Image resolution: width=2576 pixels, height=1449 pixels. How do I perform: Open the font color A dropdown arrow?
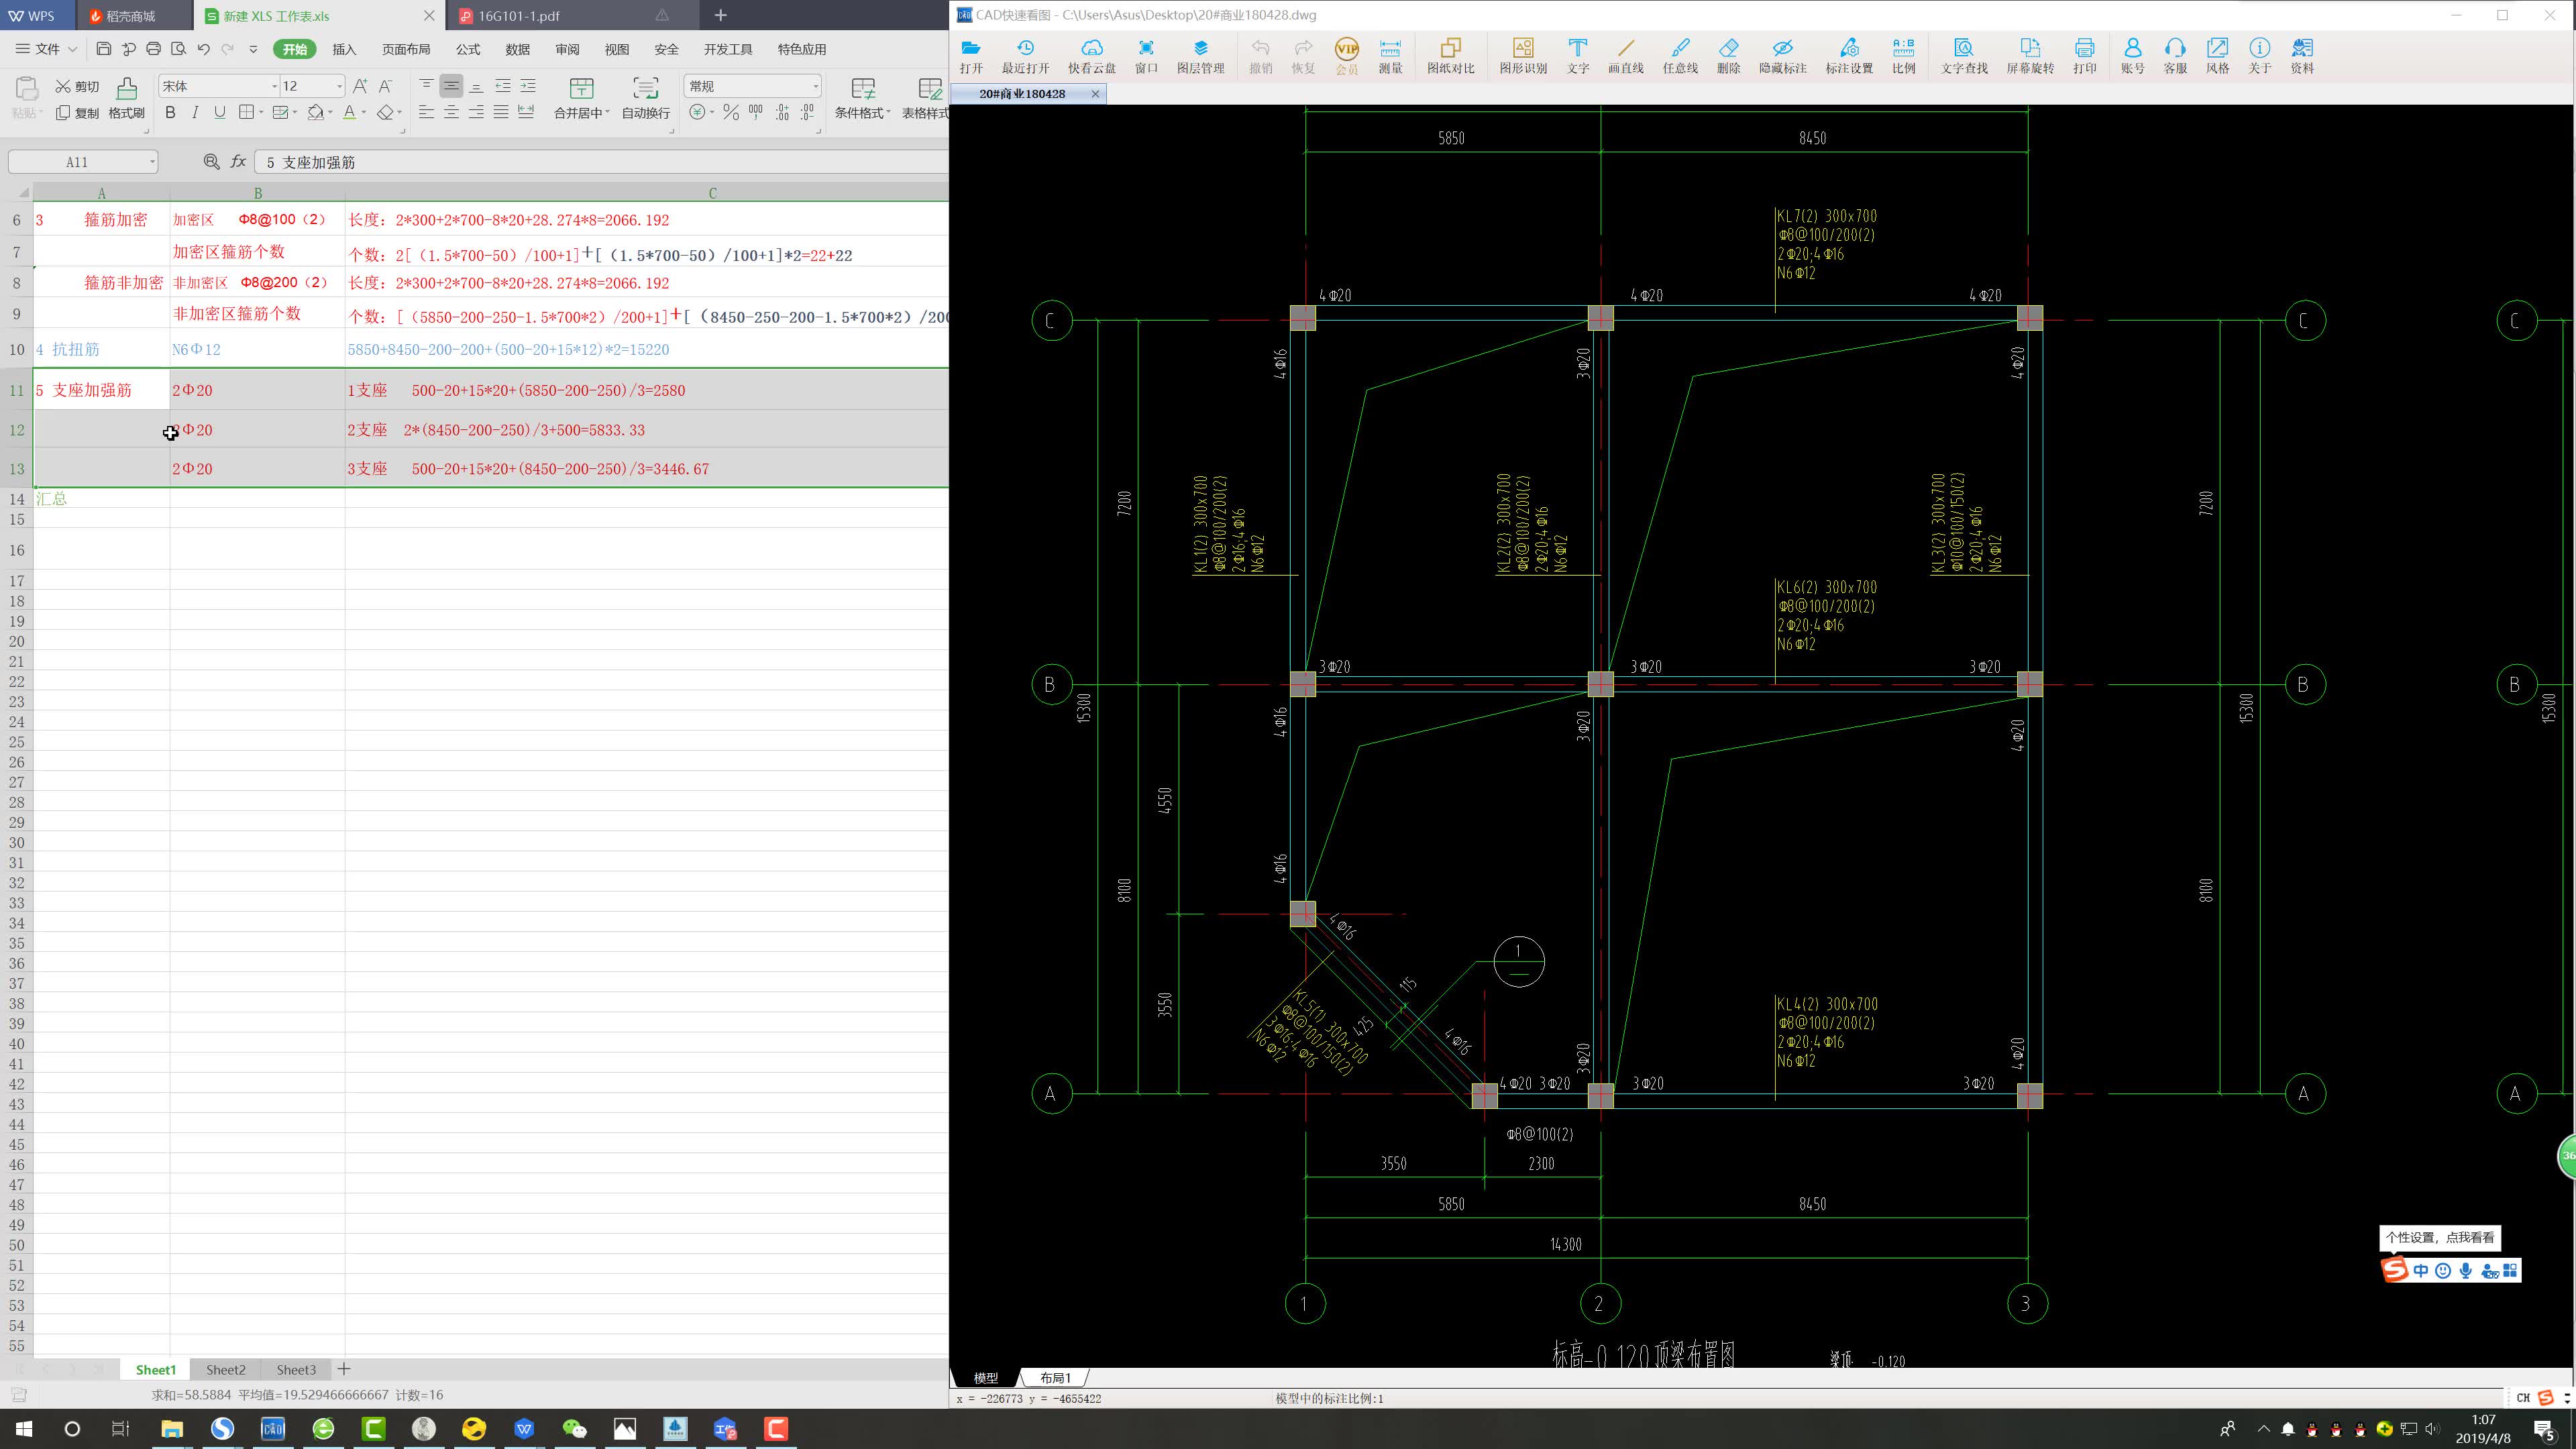click(x=364, y=113)
